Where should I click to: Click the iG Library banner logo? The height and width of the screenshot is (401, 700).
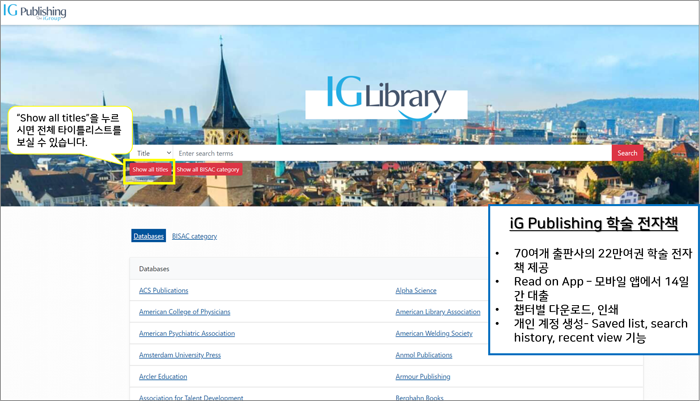[386, 97]
